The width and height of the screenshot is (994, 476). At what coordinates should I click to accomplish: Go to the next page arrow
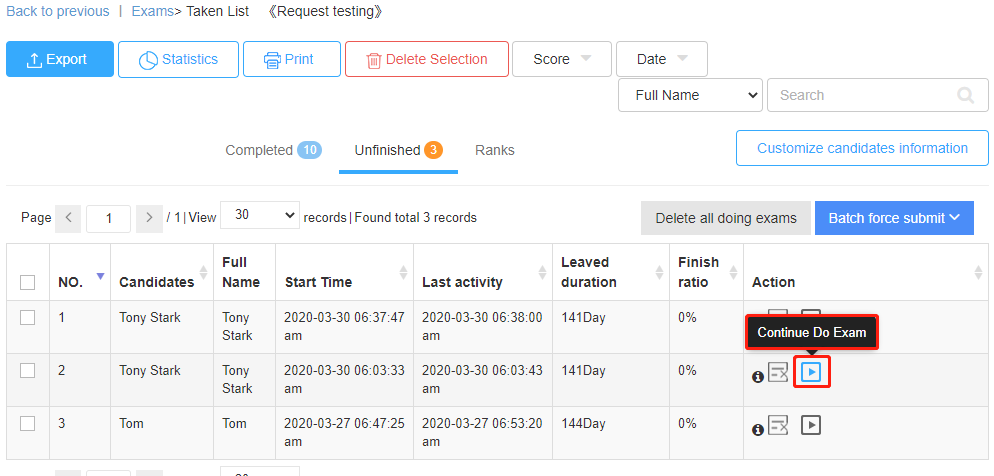coord(149,218)
